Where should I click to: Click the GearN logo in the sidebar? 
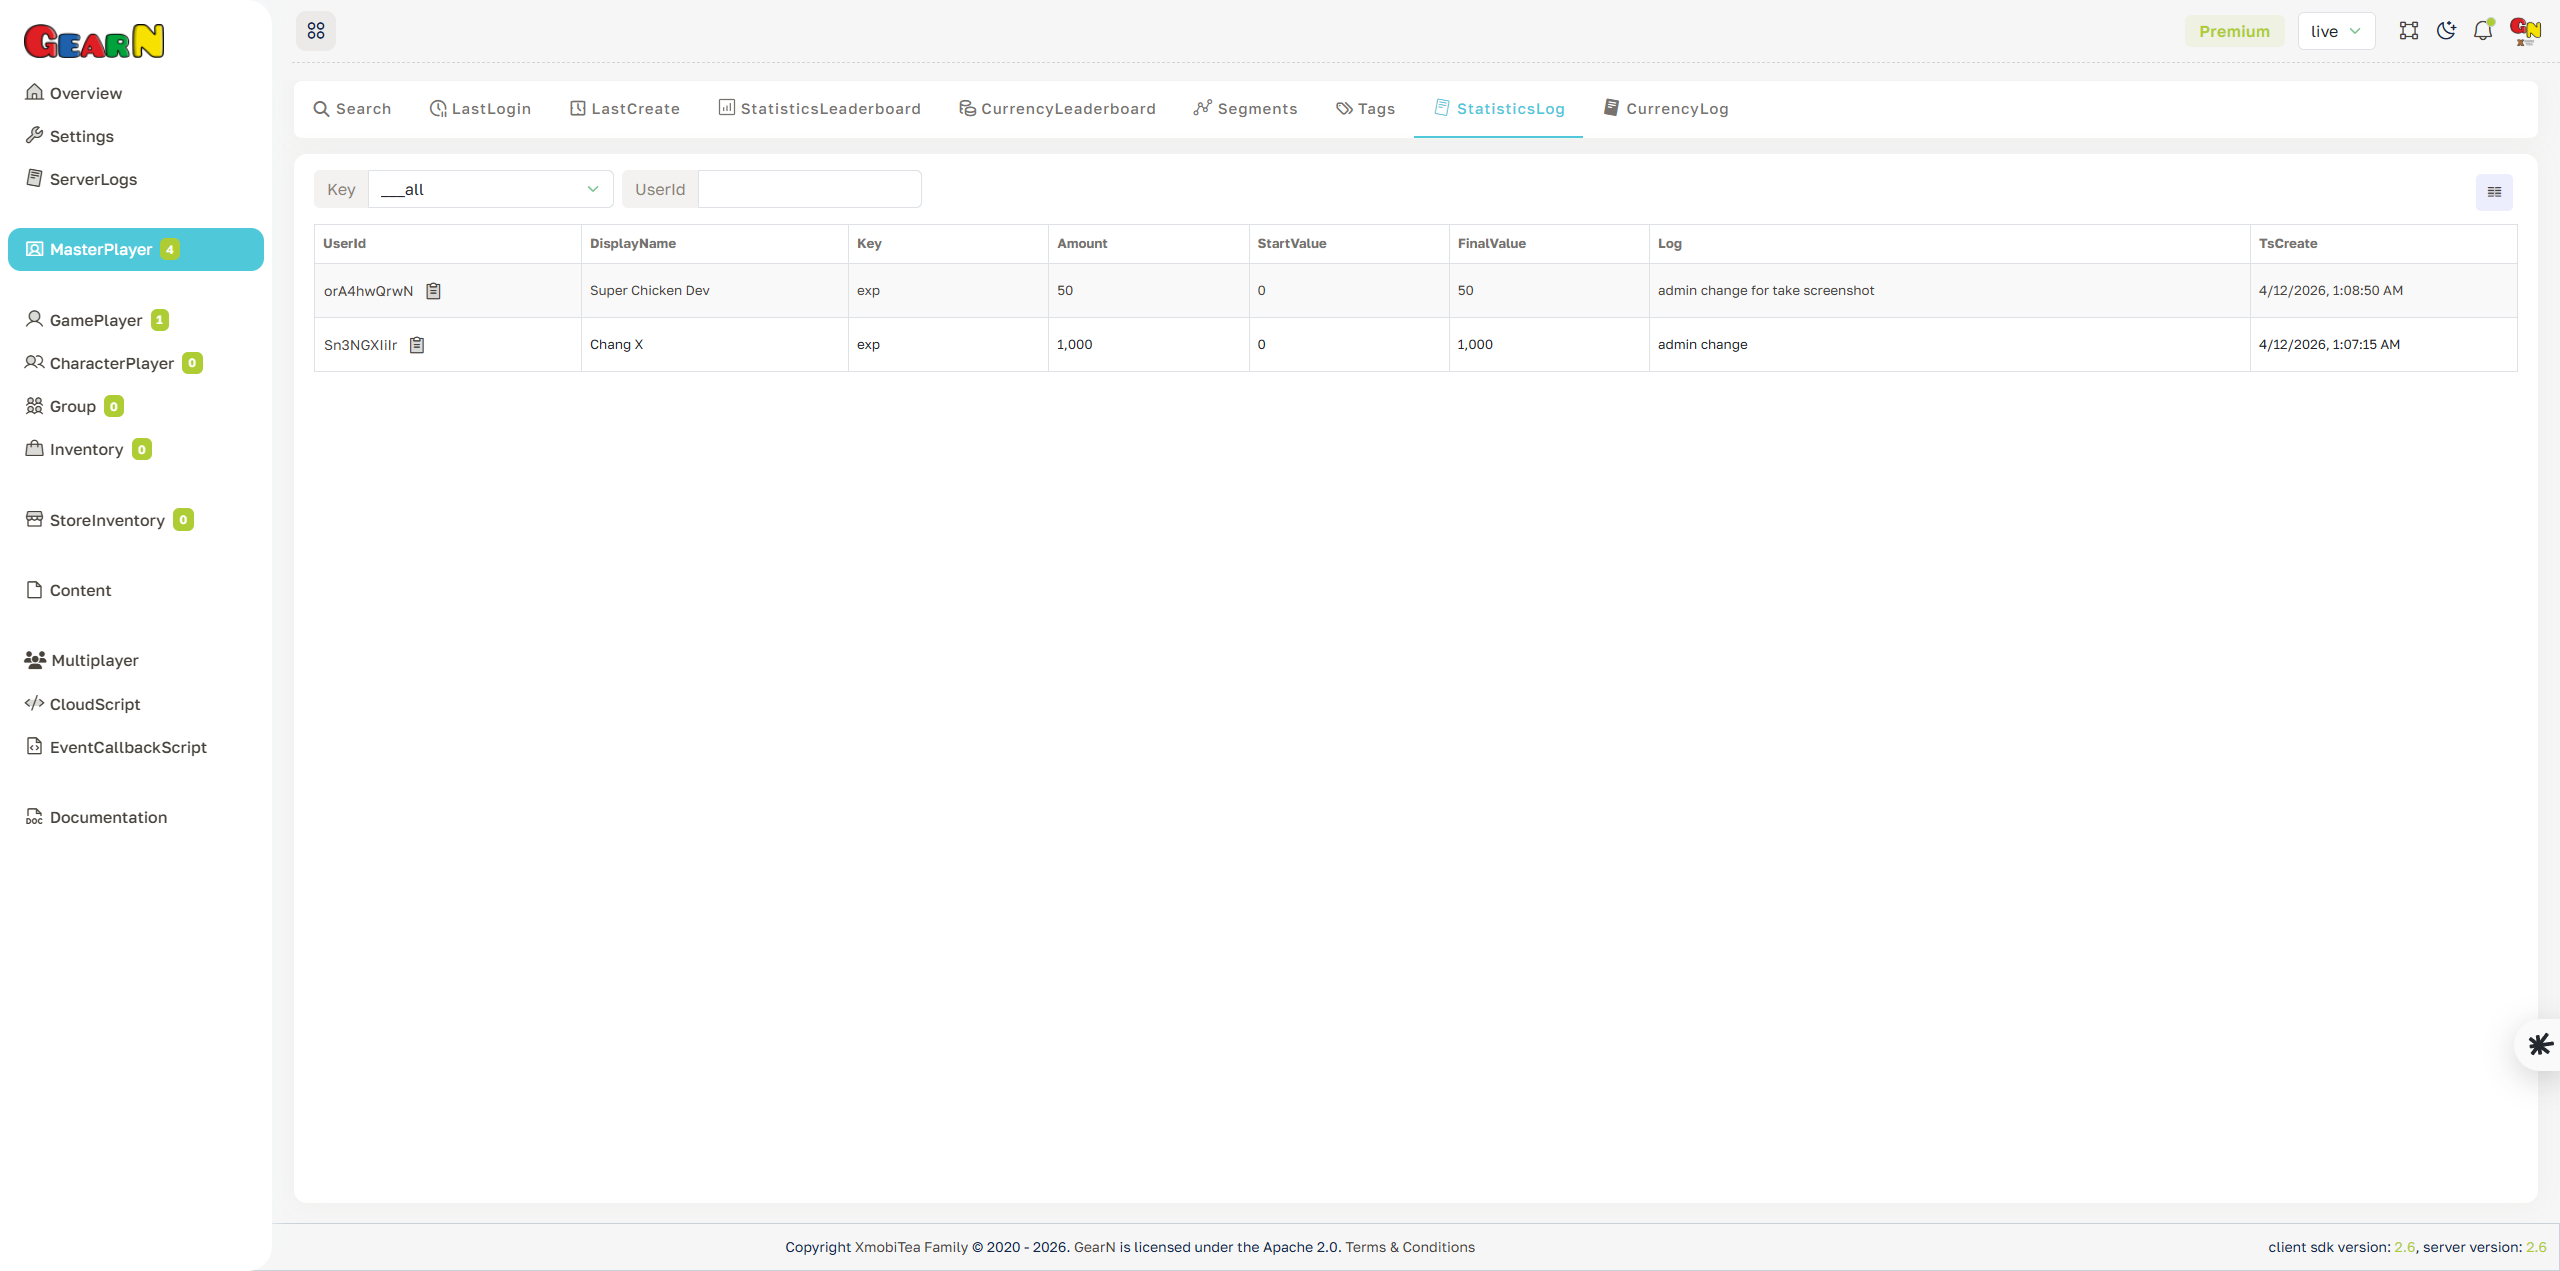(94, 40)
